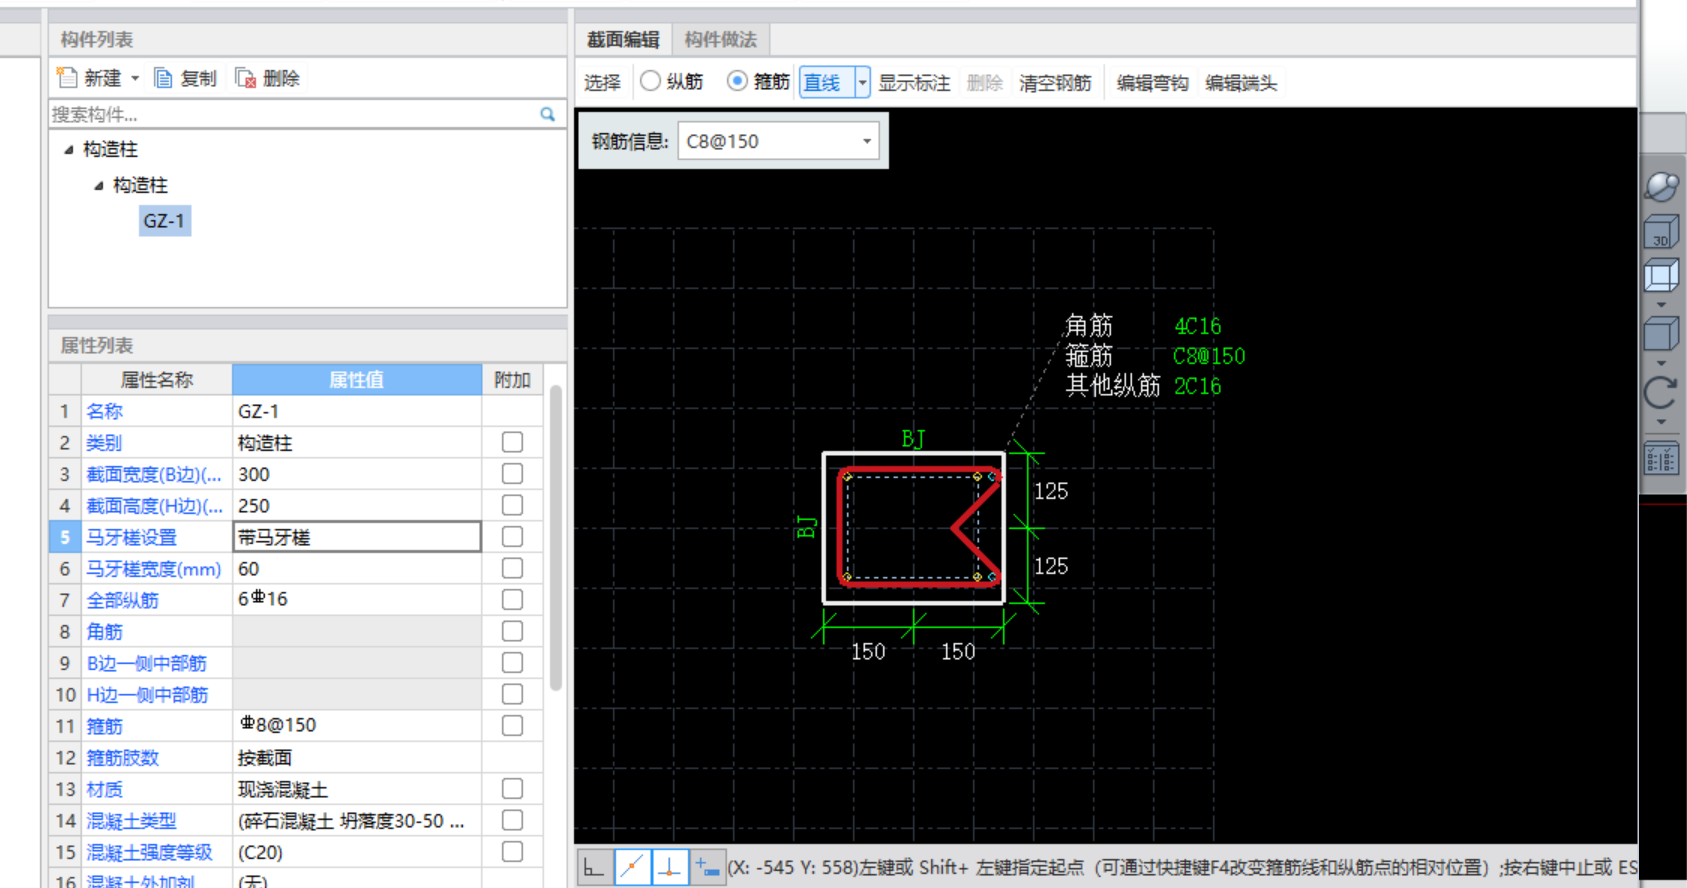Viewport: 1687px width, 888px height.
Task: Select the wireframe cube display icon
Action: click(x=1661, y=275)
